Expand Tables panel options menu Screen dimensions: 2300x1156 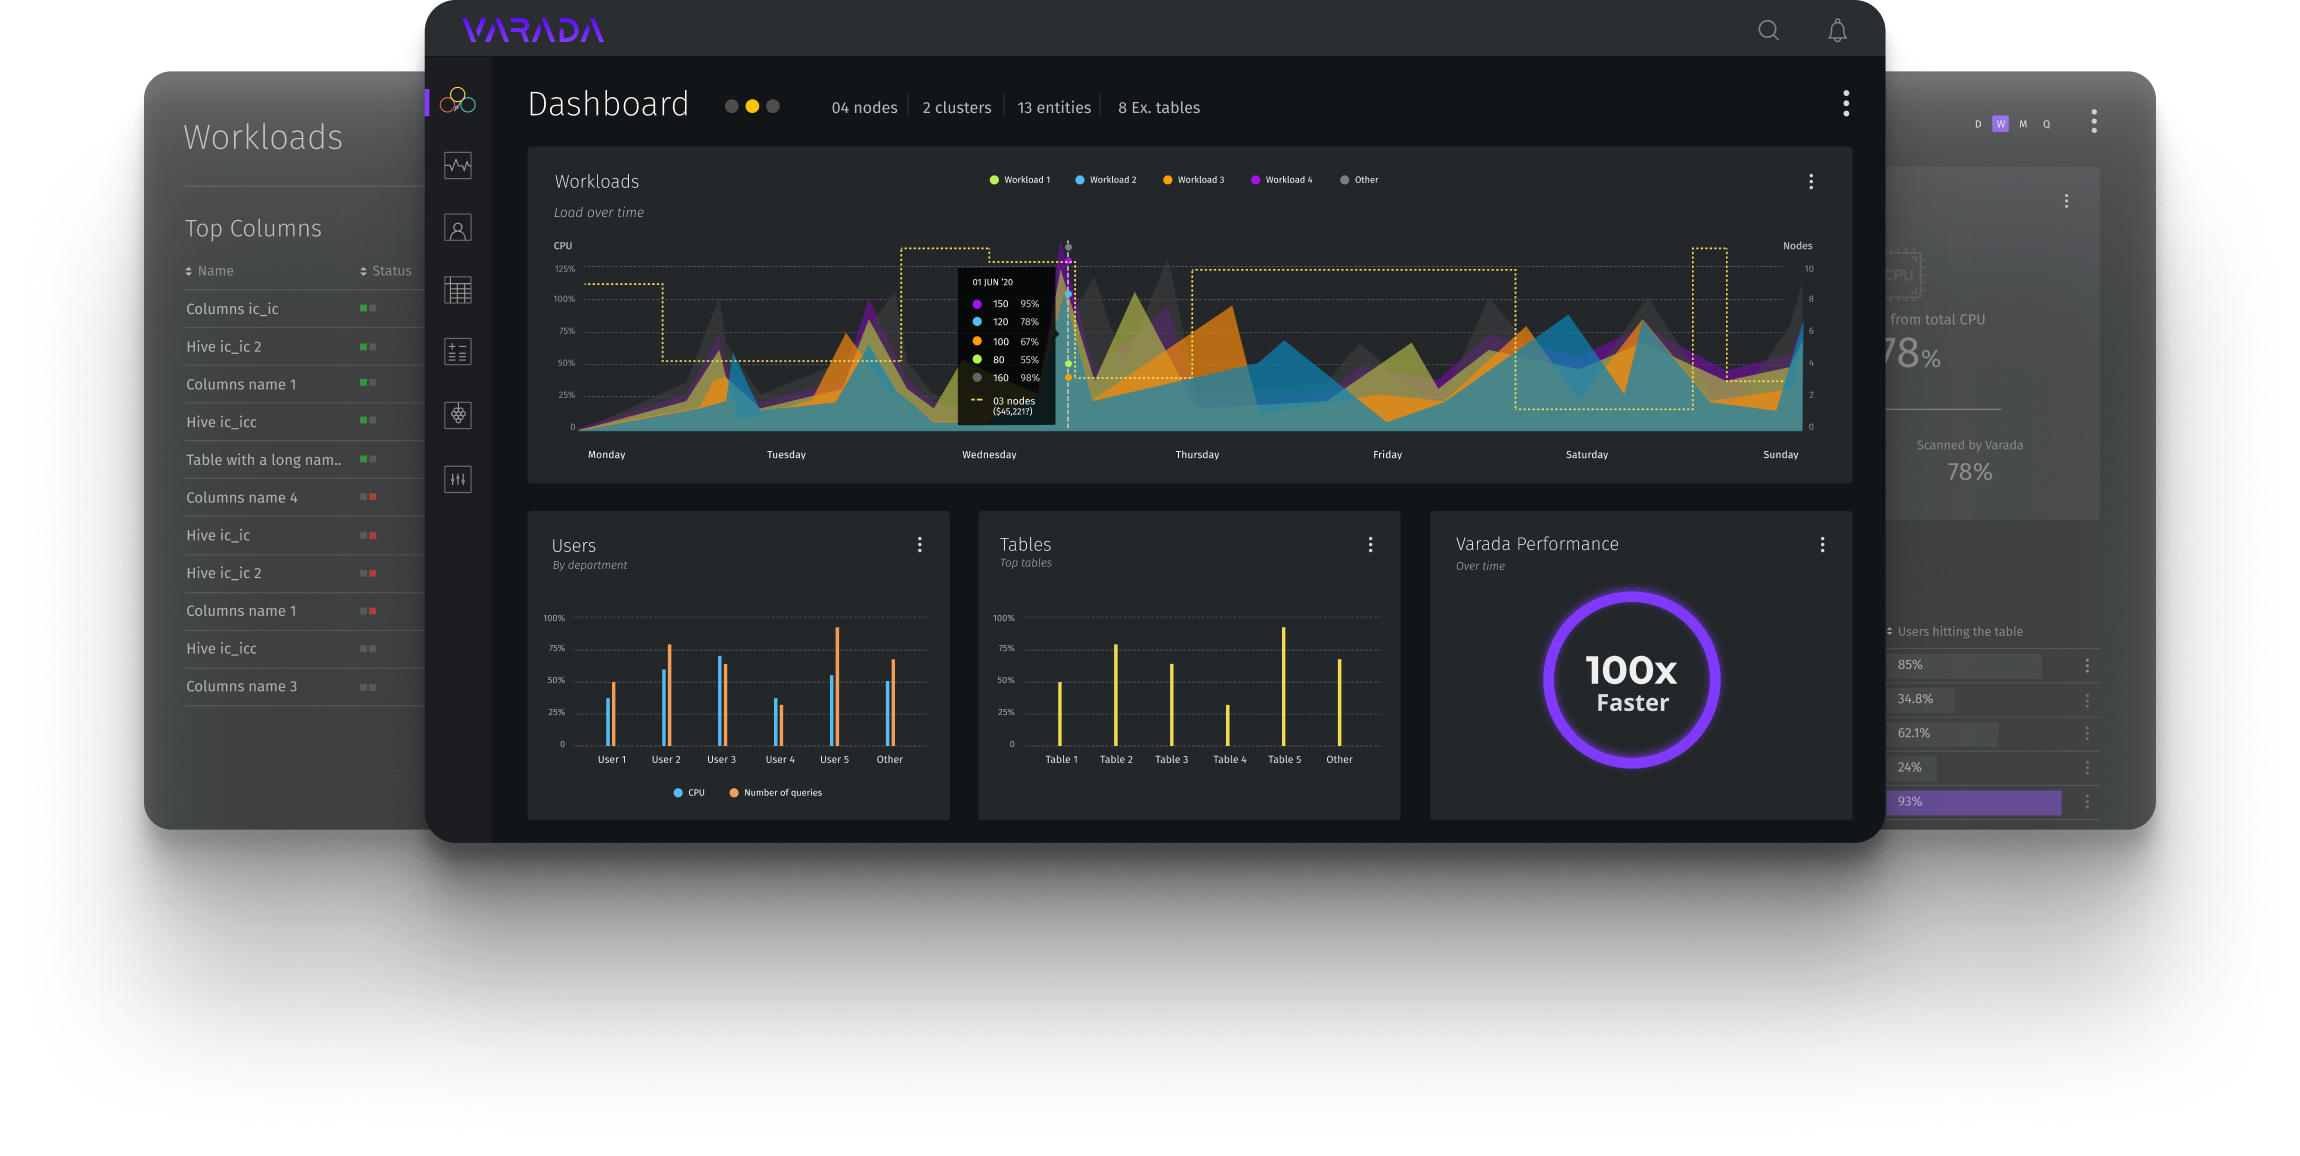(1370, 544)
